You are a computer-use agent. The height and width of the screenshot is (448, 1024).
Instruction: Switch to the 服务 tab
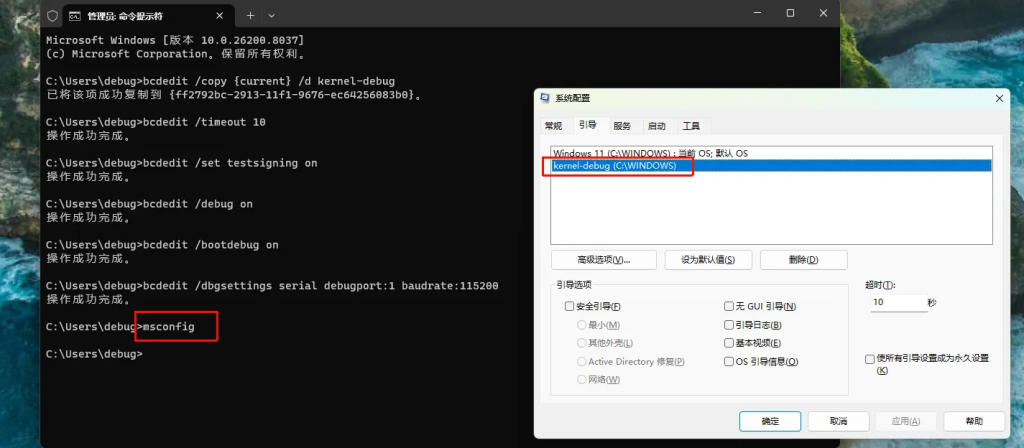pyautogui.click(x=622, y=126)
